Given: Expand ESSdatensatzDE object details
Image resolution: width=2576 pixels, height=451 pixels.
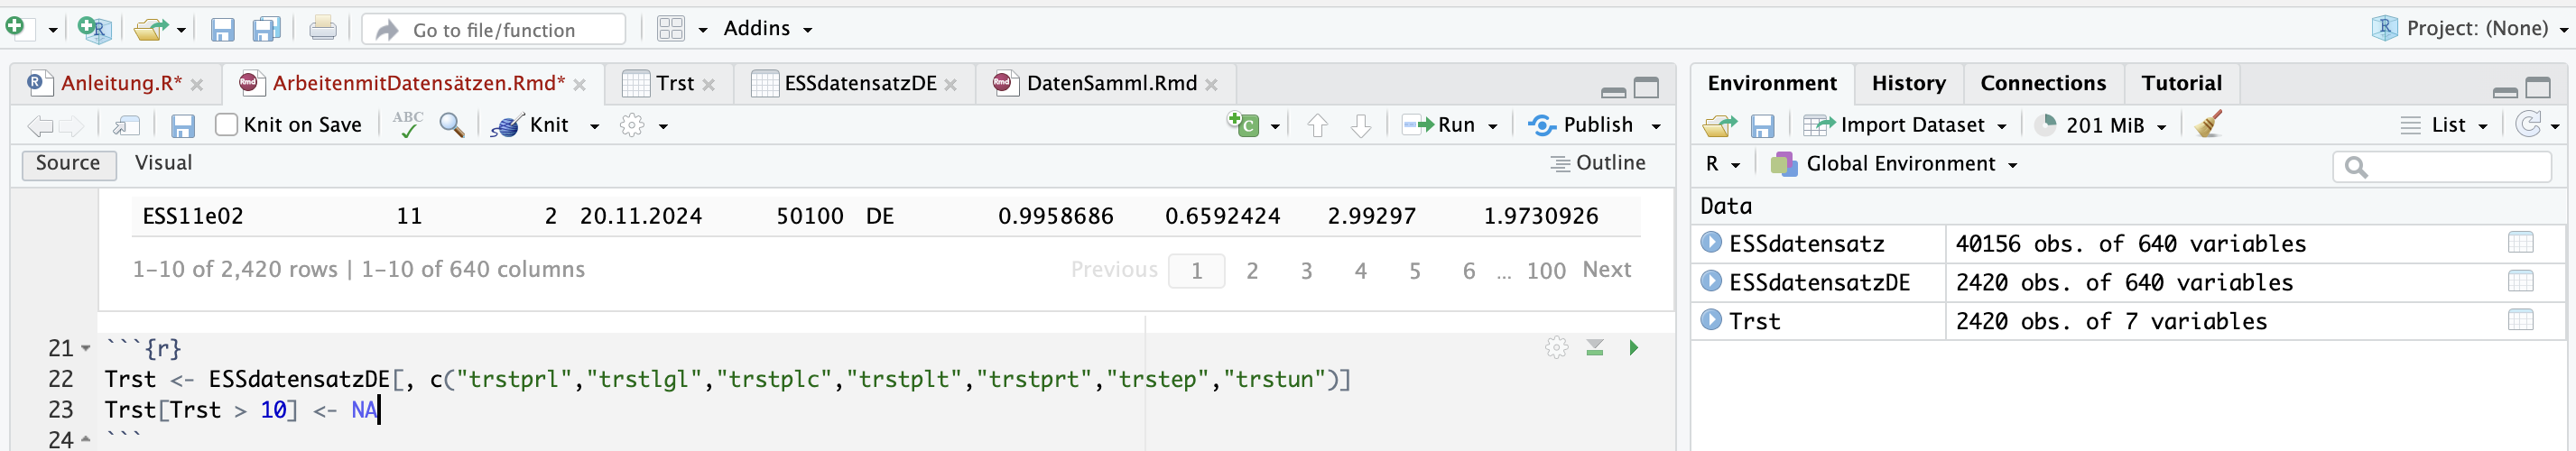Looking at the screenshot, I should coord(1711,282).
